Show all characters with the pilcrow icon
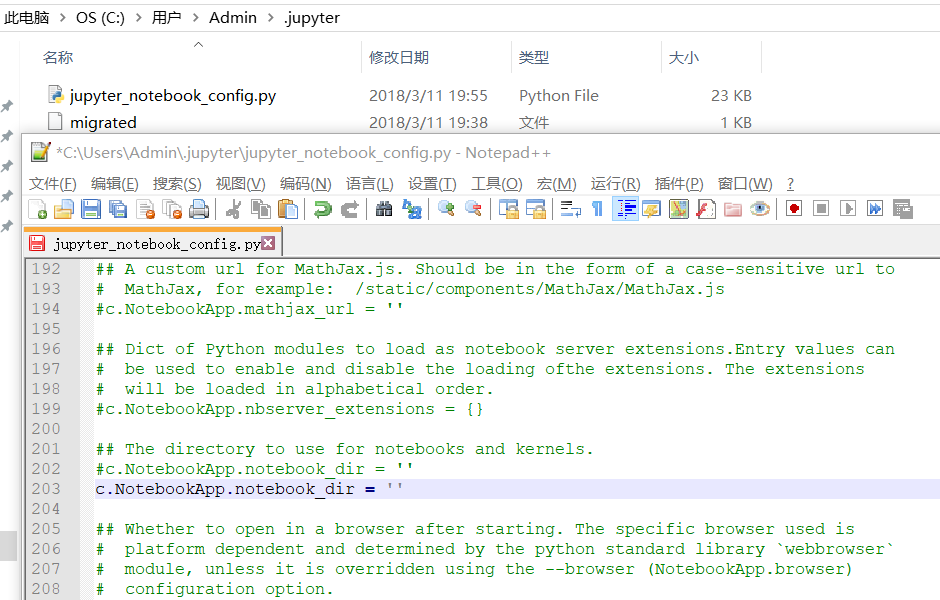Viewport: 940px width, 600px height. coord(597,209)
